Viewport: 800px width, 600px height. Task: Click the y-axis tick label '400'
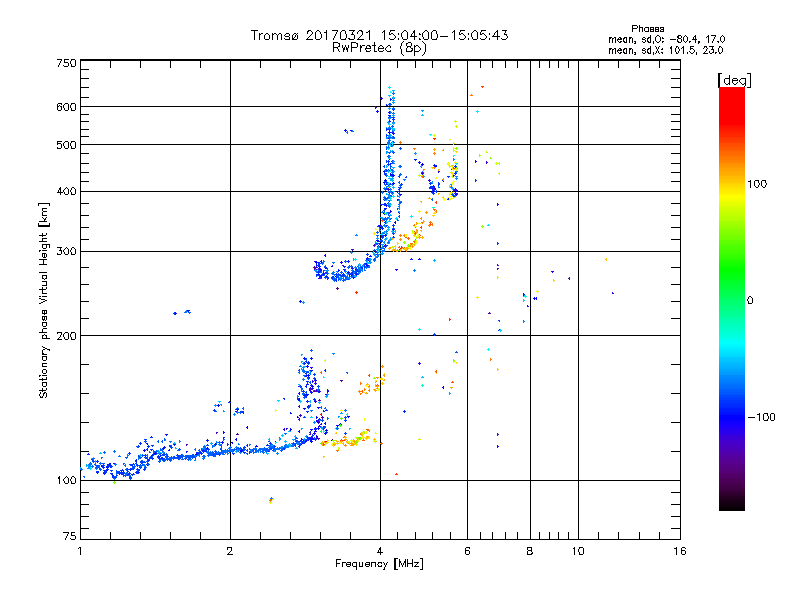(x=67, y=192)
